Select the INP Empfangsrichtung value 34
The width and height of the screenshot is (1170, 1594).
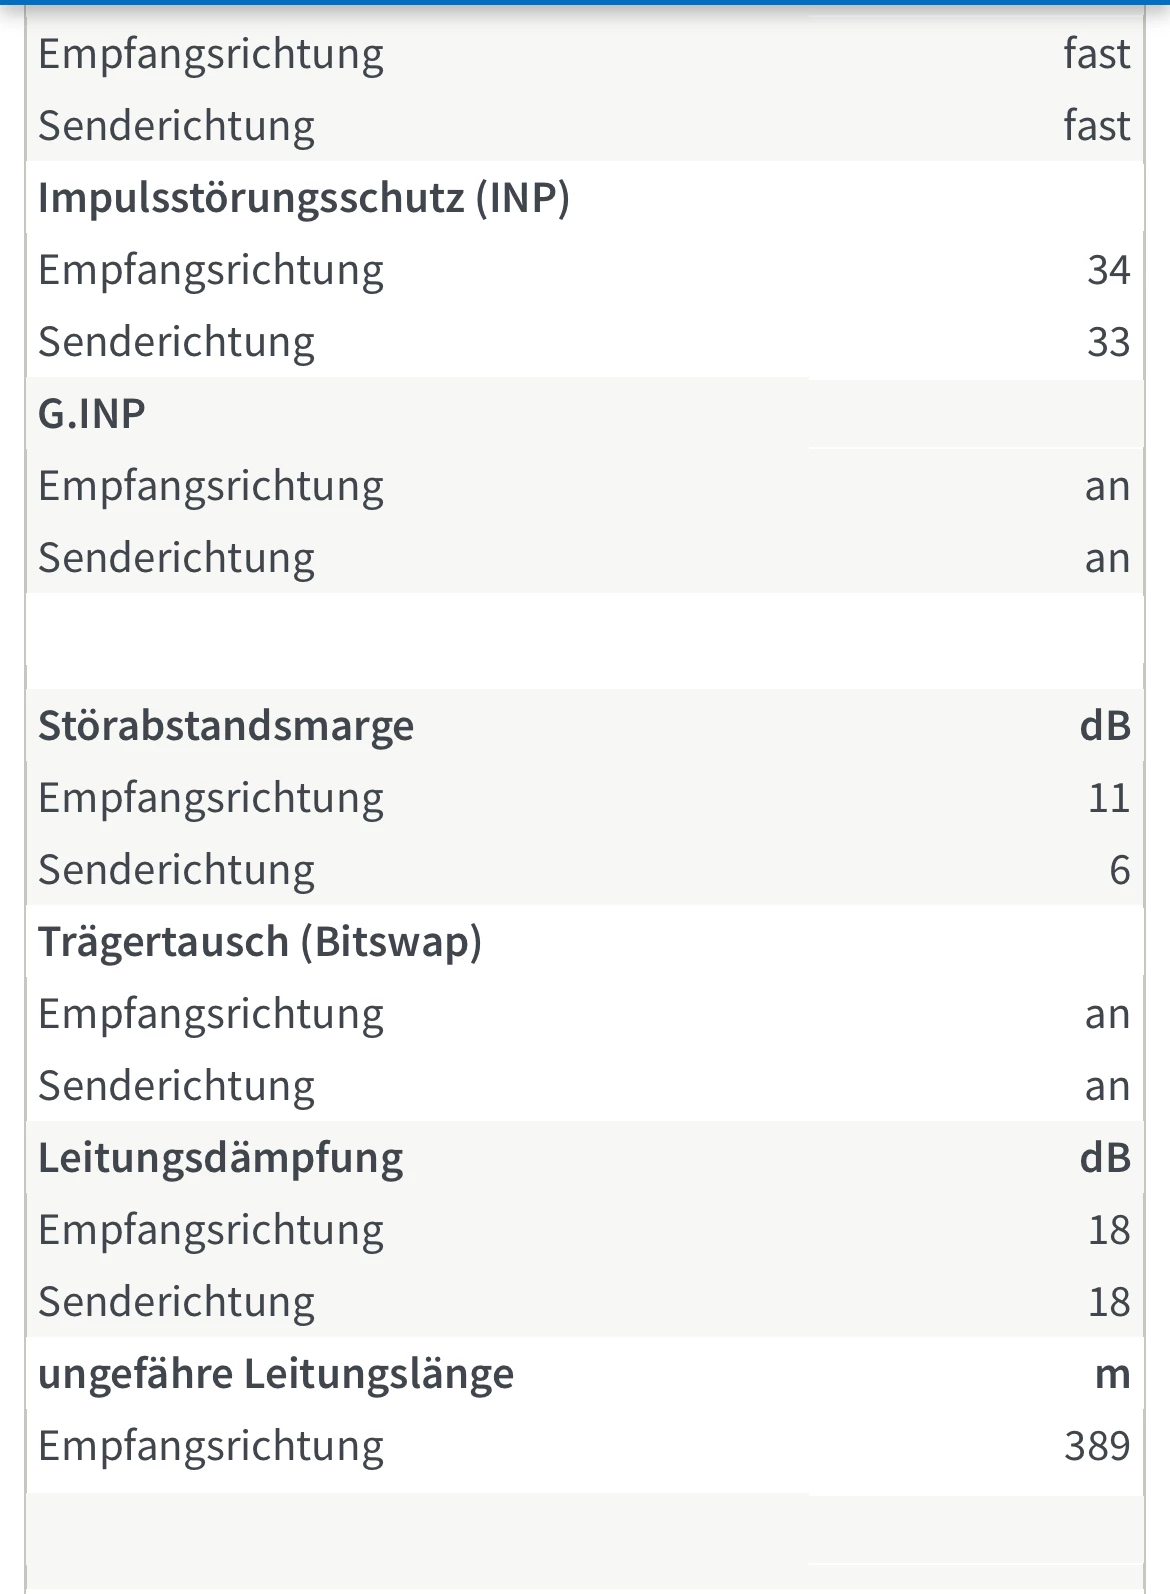tap(1108, 270)
